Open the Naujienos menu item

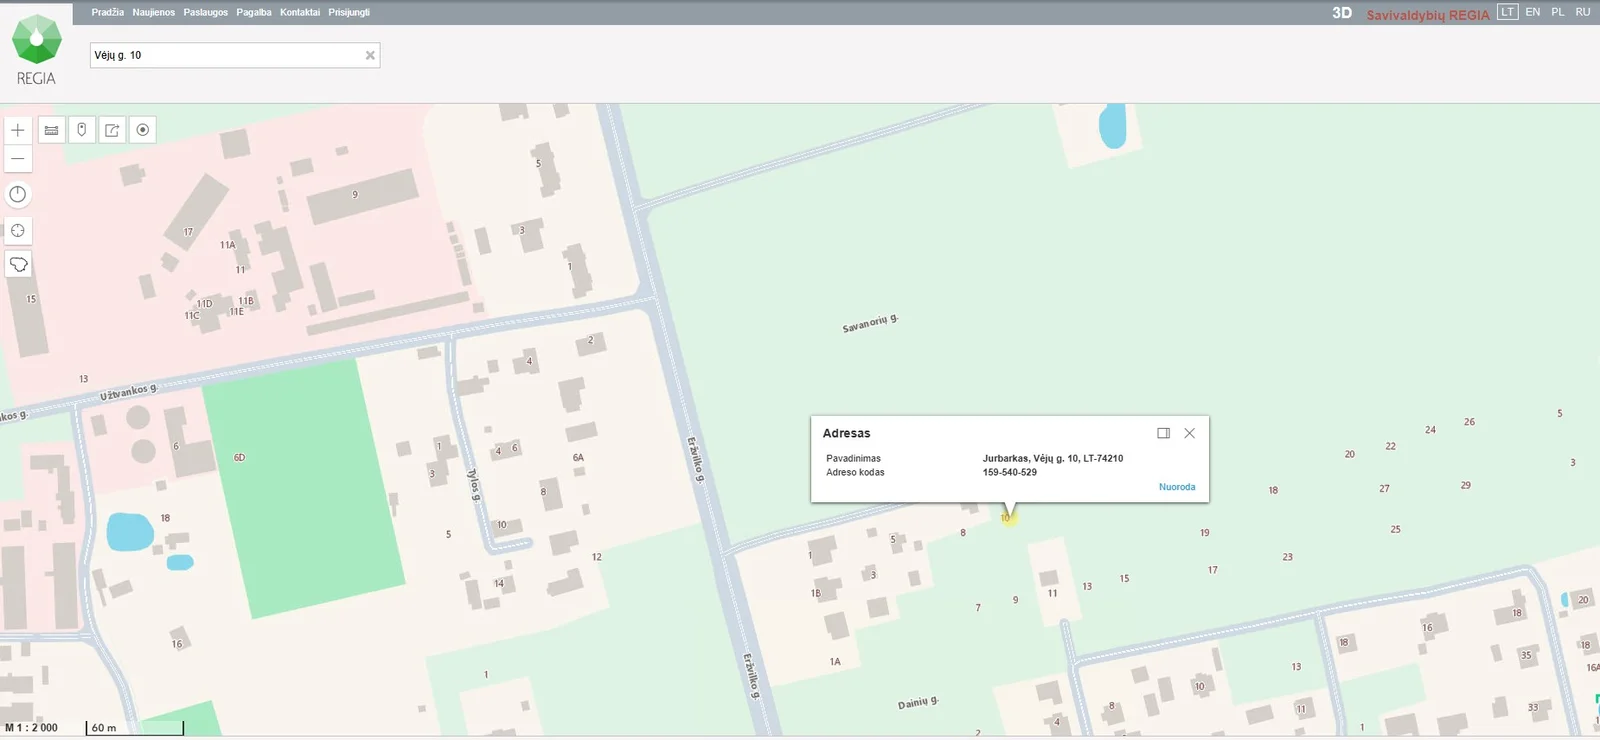pos(153,12)
